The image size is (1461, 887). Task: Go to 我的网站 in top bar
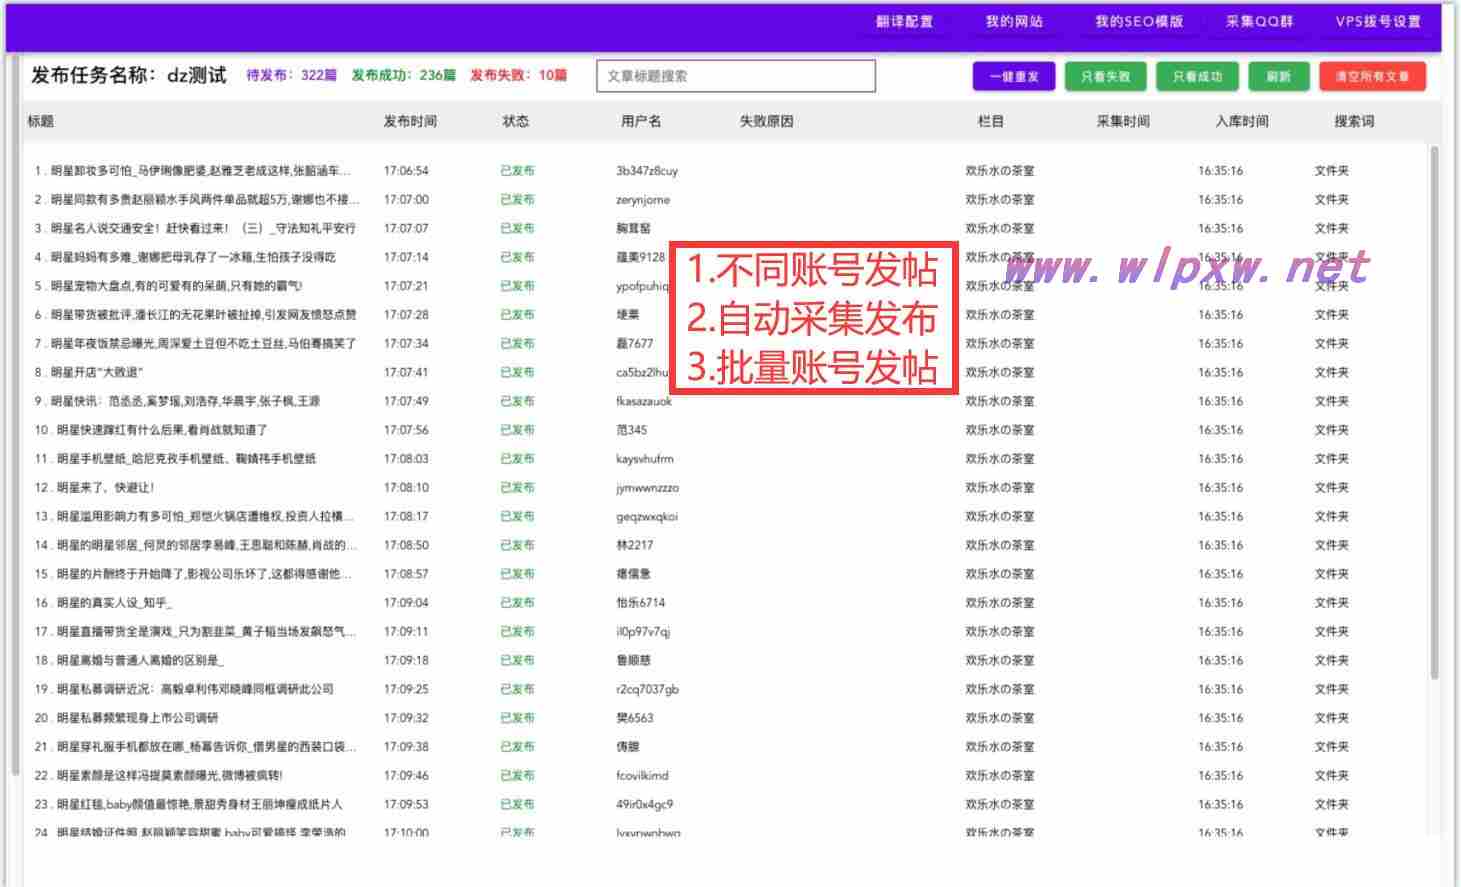[x=1014, y=21]
